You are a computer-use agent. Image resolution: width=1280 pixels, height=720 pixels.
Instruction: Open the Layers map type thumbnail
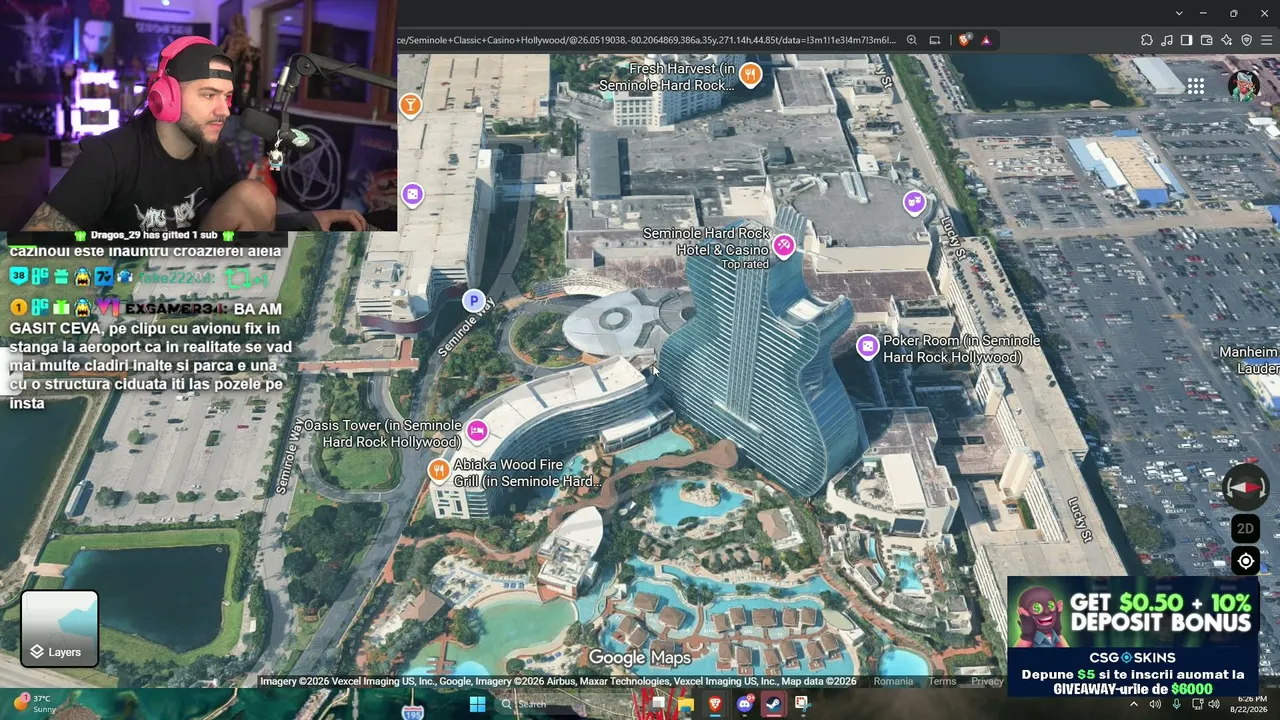(x=60, y=629)
